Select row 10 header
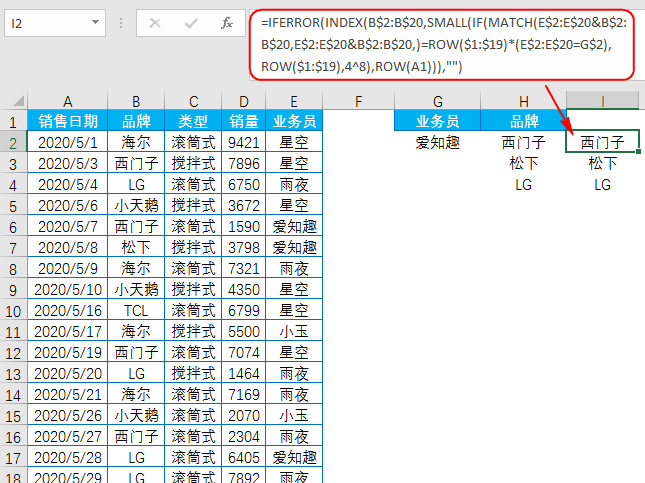 pos(13,311)
